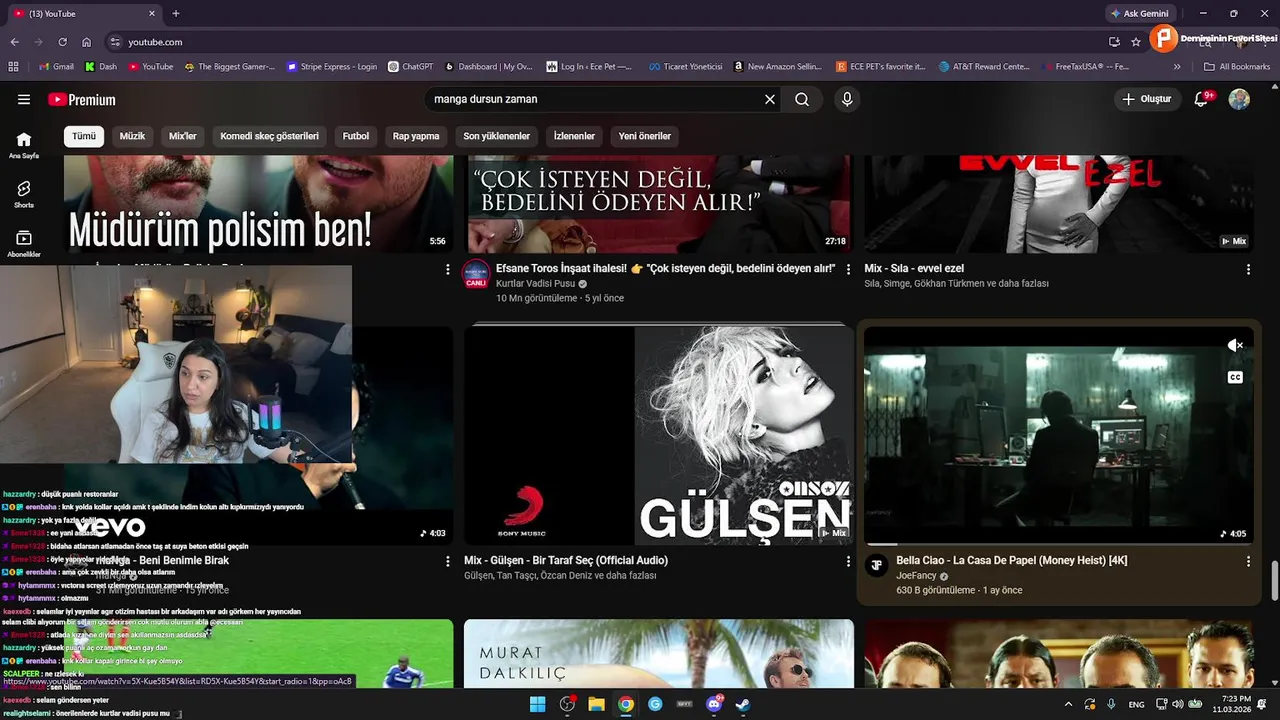Go back in the browser
The image size is (1280, 720).
pos(14,42)
